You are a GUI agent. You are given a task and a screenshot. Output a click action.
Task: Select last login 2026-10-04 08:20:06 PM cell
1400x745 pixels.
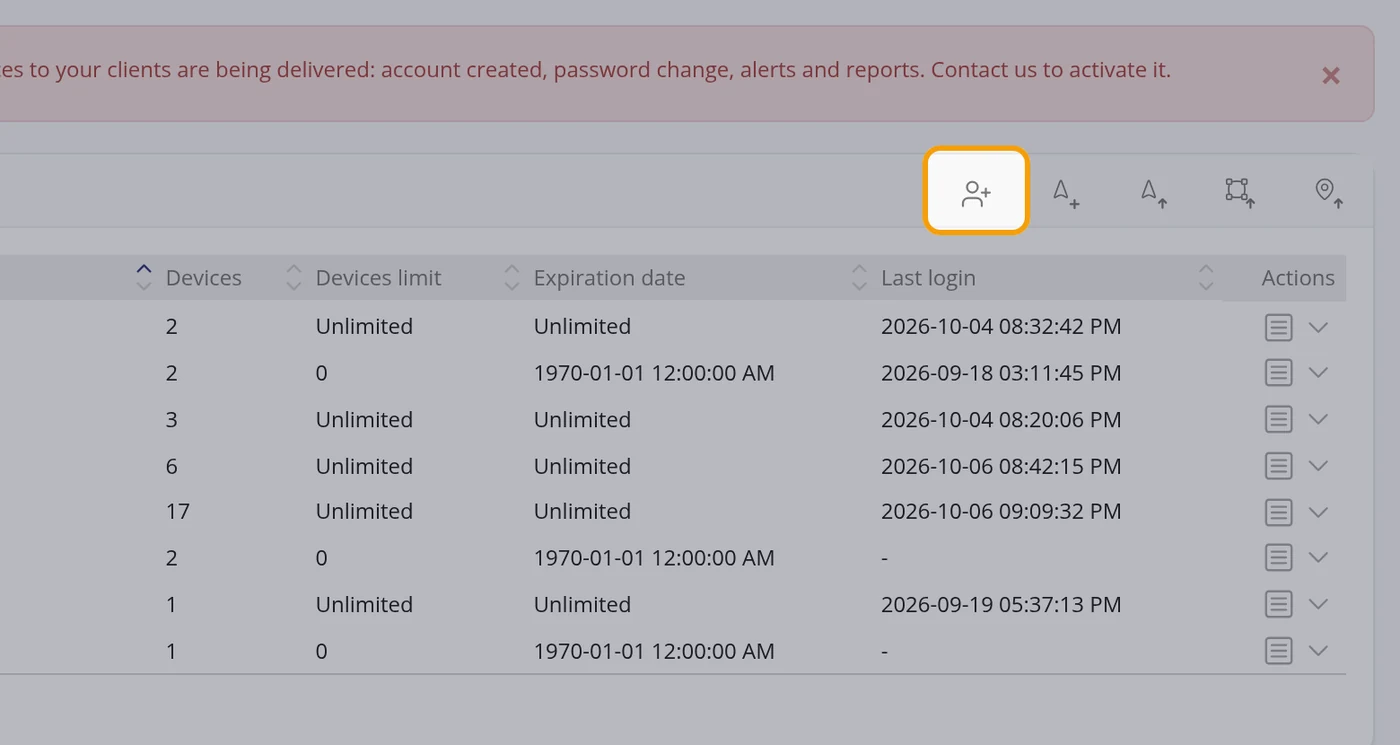click(x=1001, y=419)
